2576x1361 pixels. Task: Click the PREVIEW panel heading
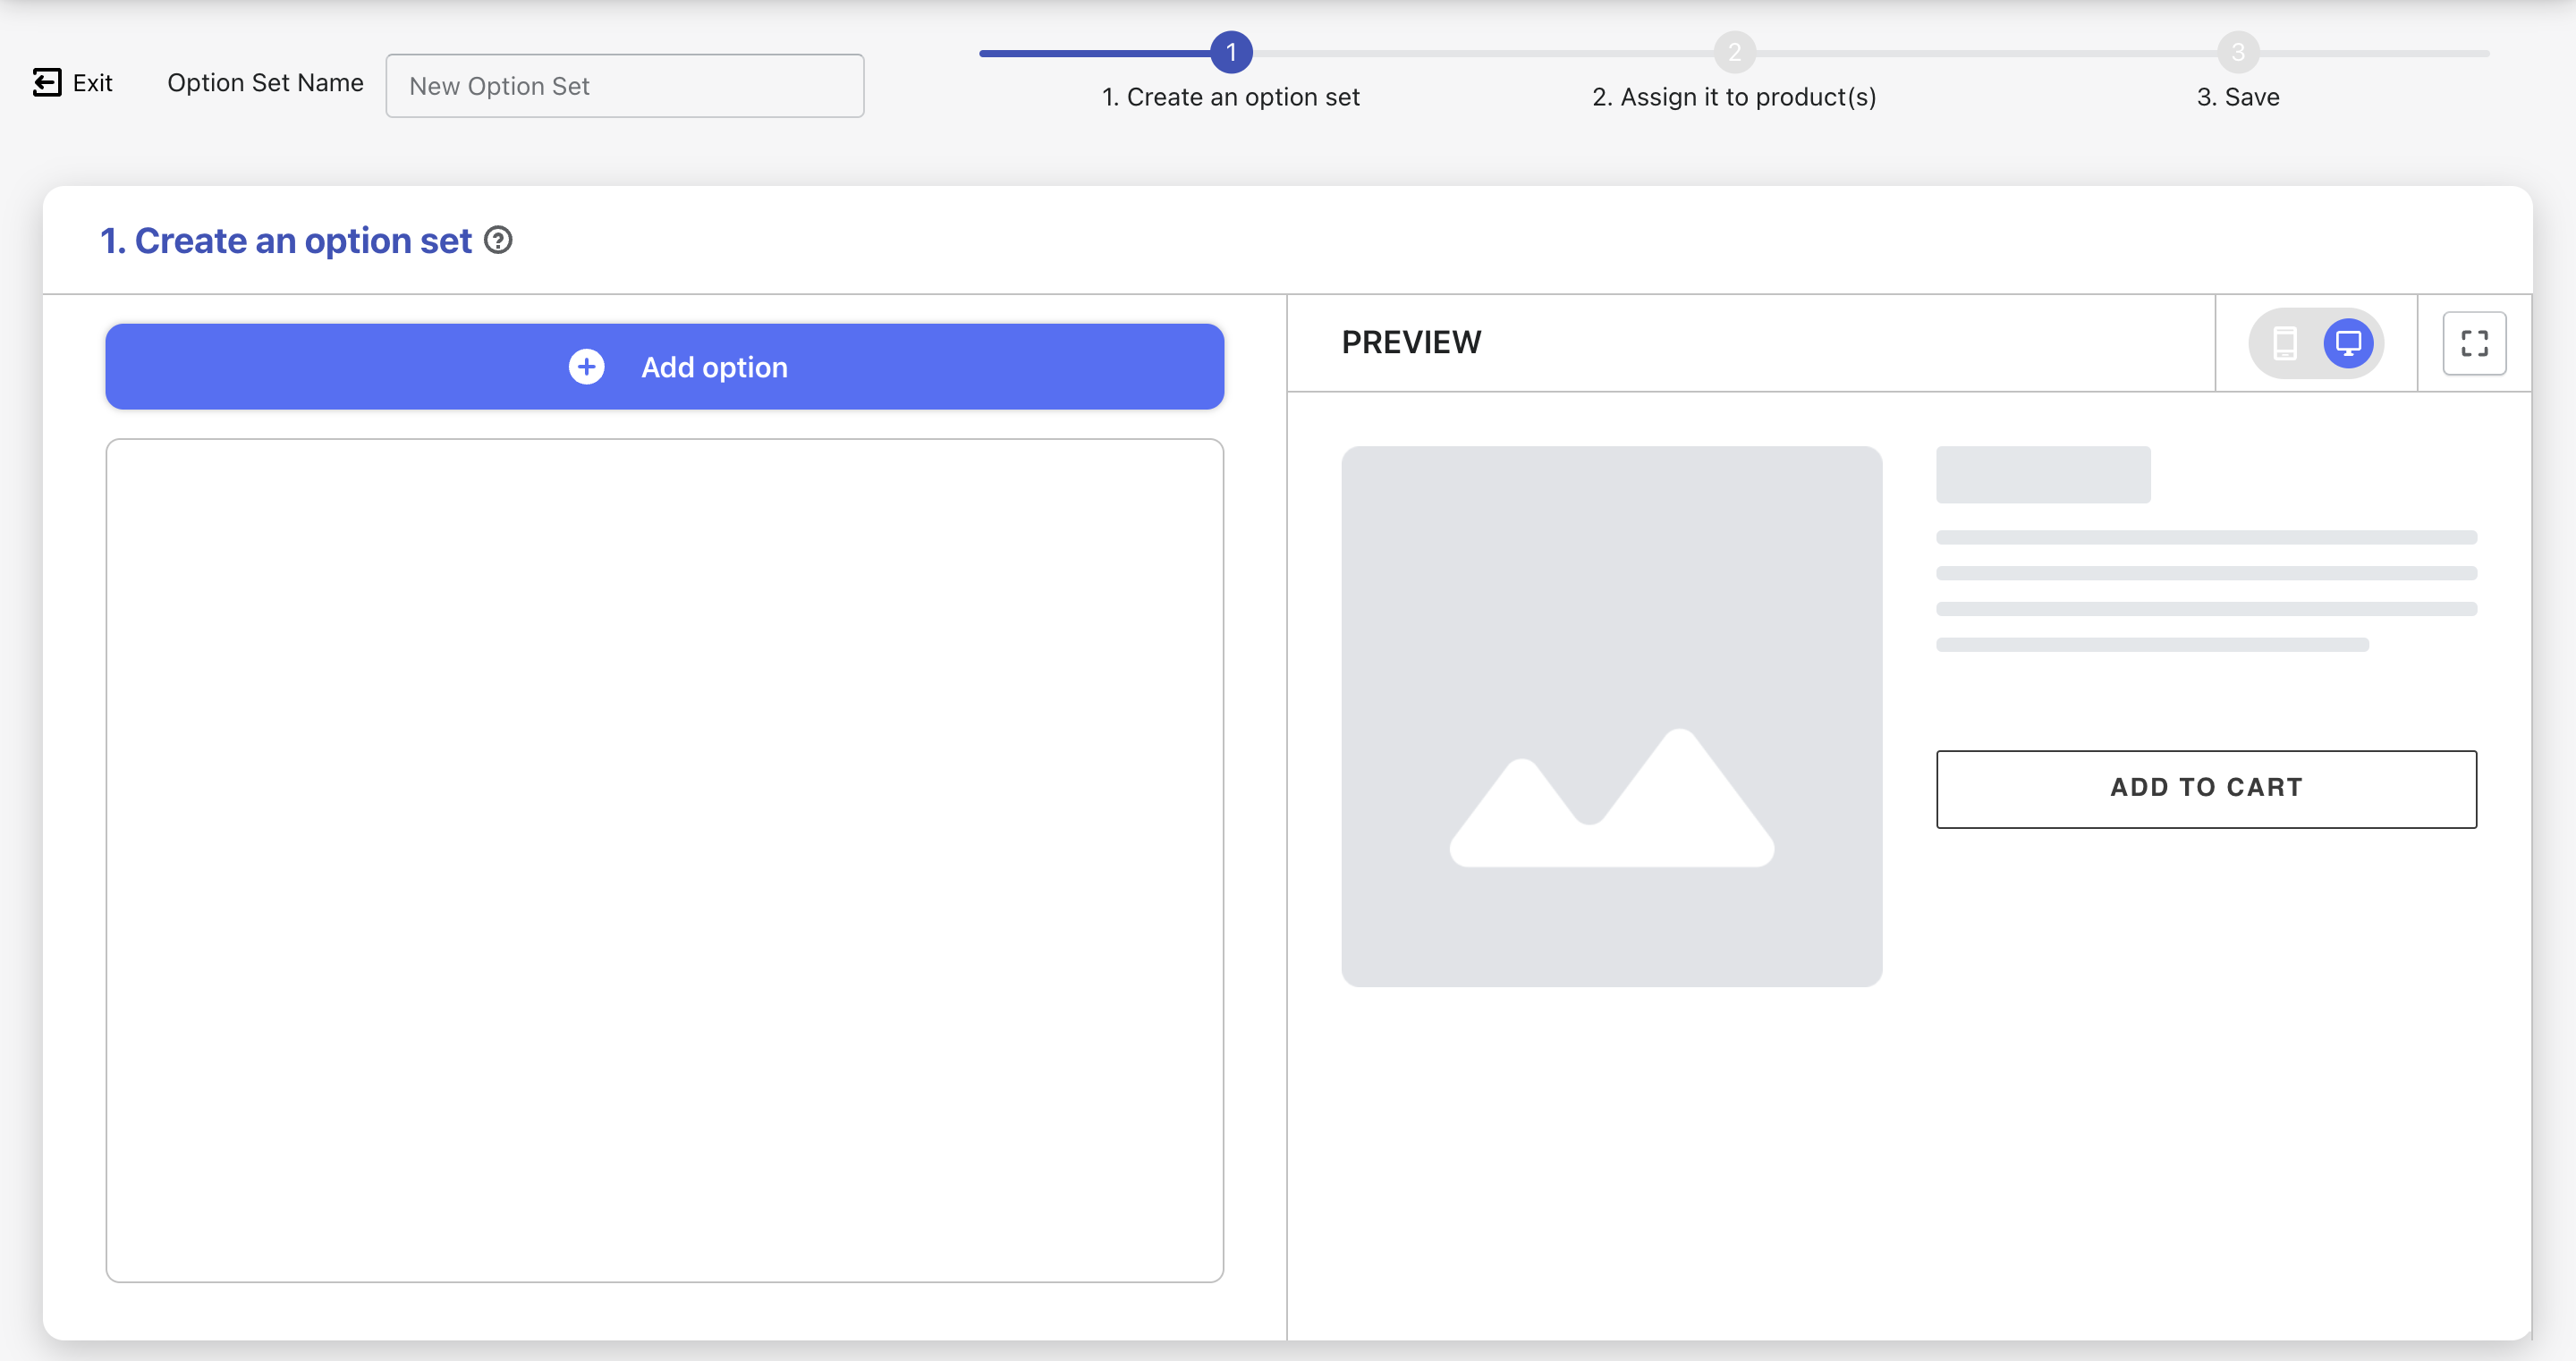(x=1411, y=342)
